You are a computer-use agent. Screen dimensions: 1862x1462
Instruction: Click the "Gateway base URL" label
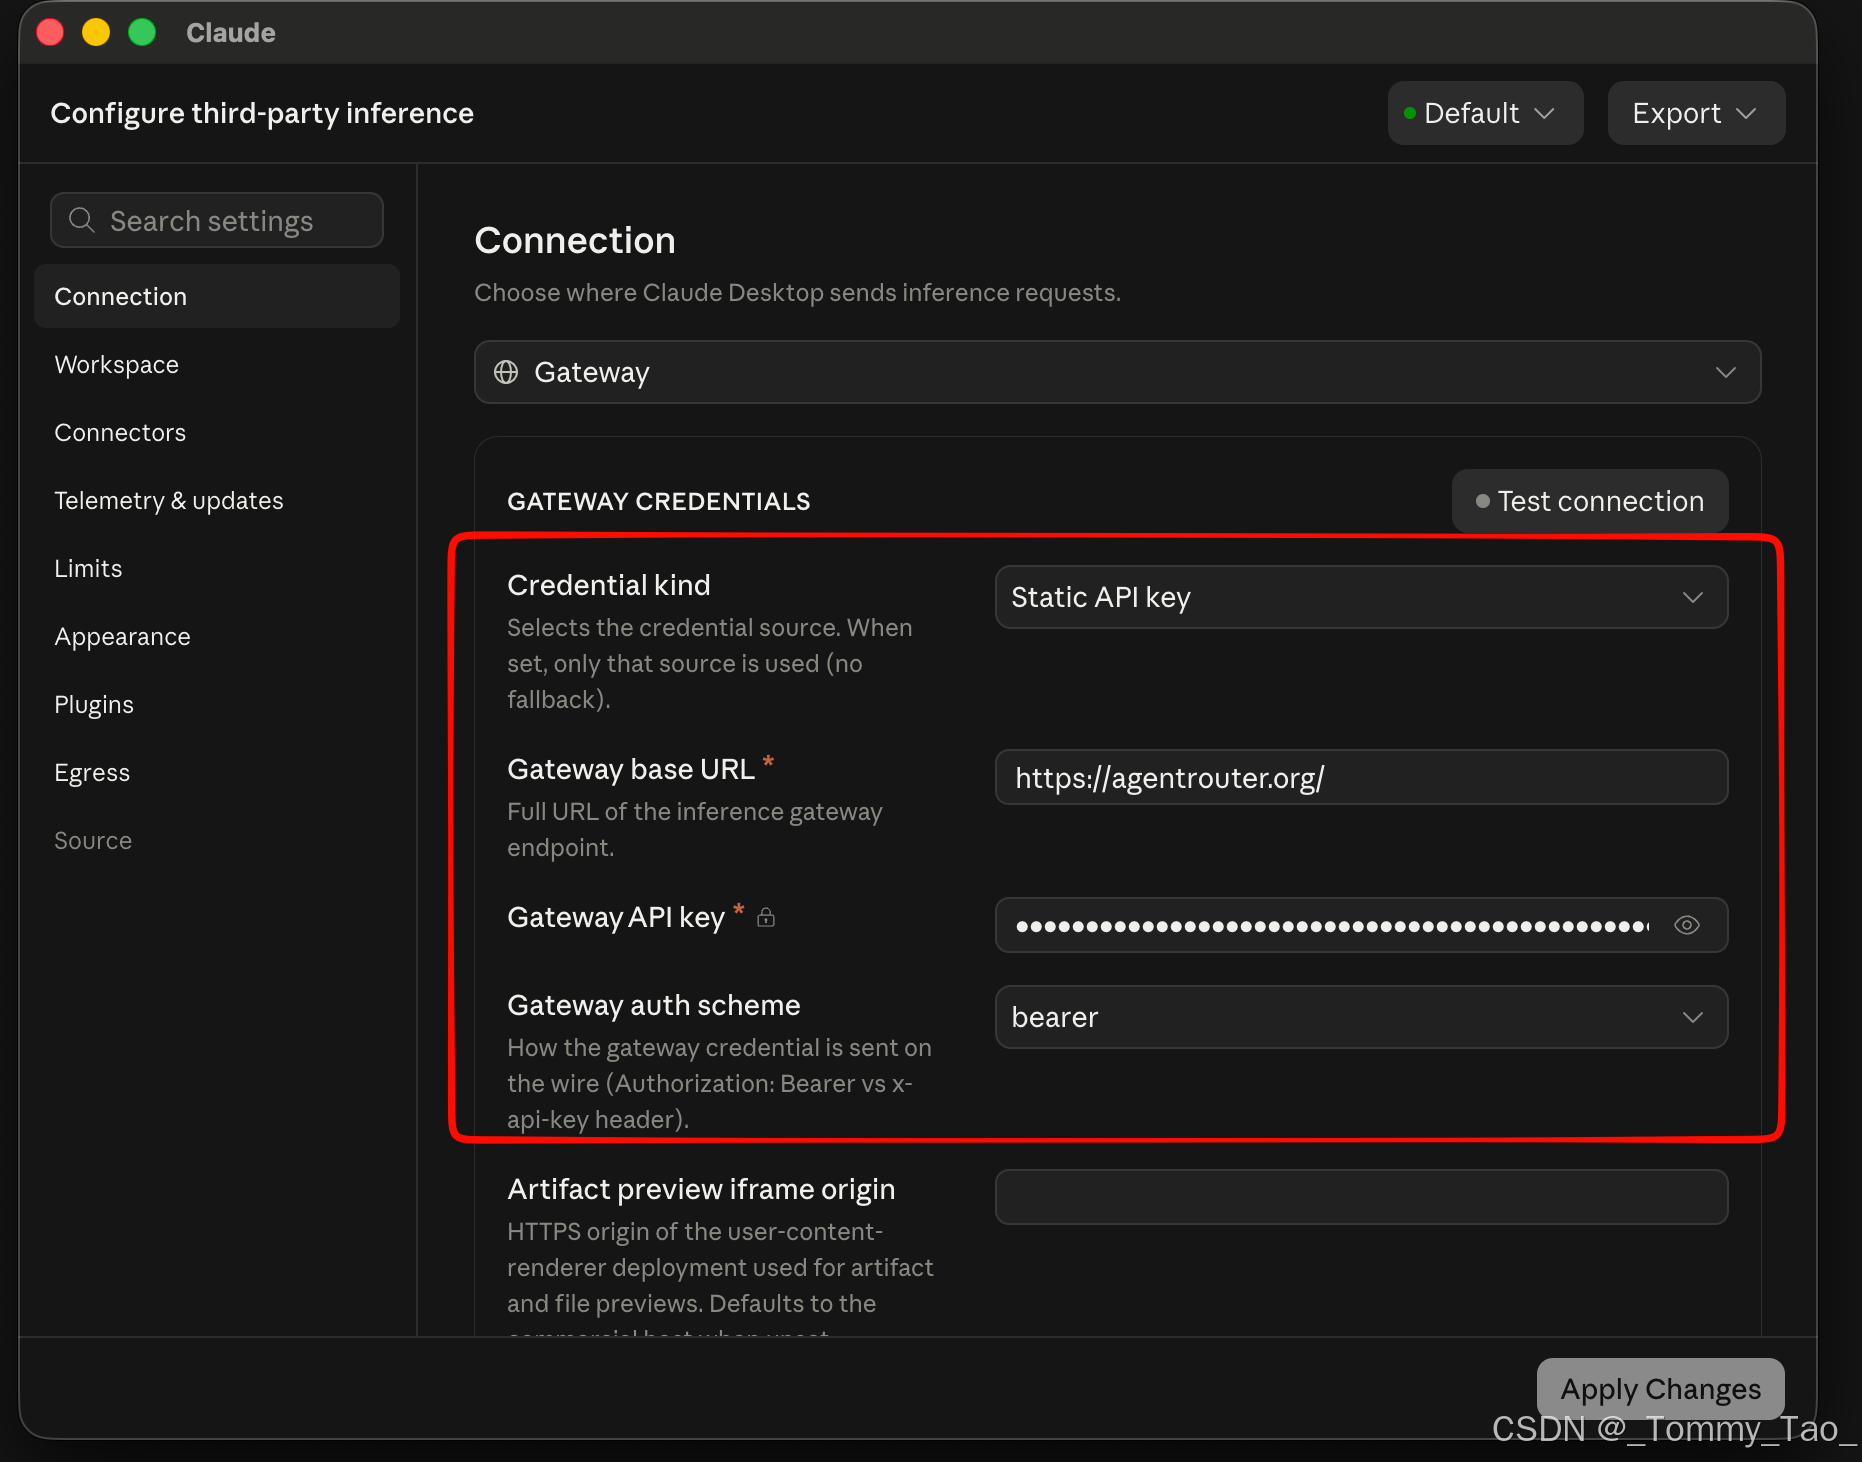(x=631, y=769)
